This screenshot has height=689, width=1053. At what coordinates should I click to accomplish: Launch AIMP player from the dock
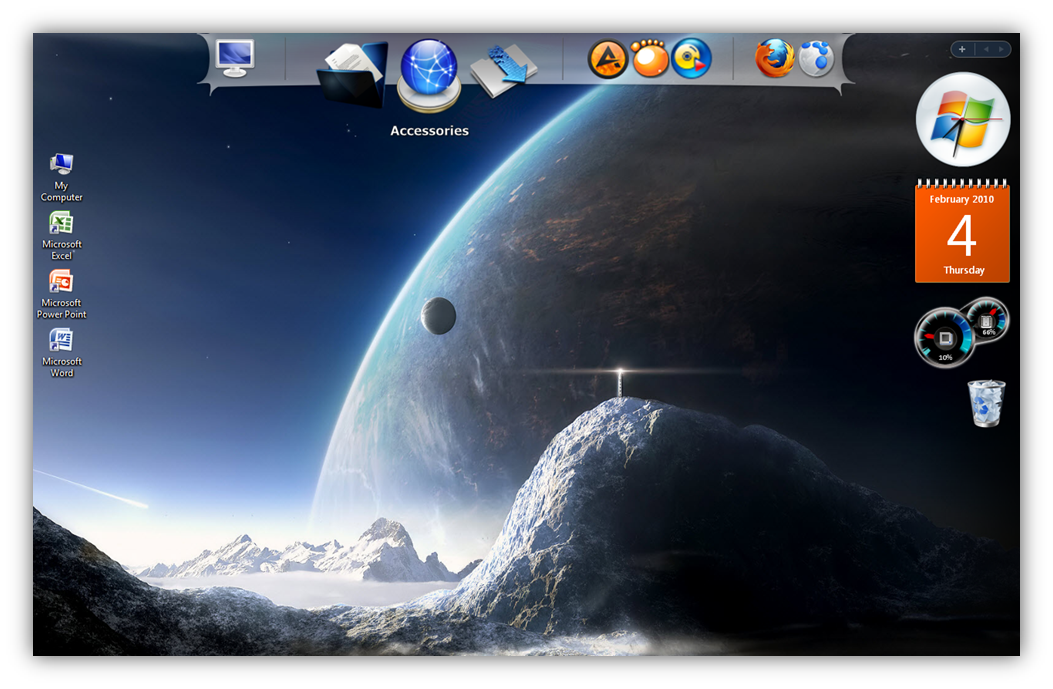[607, 59]
